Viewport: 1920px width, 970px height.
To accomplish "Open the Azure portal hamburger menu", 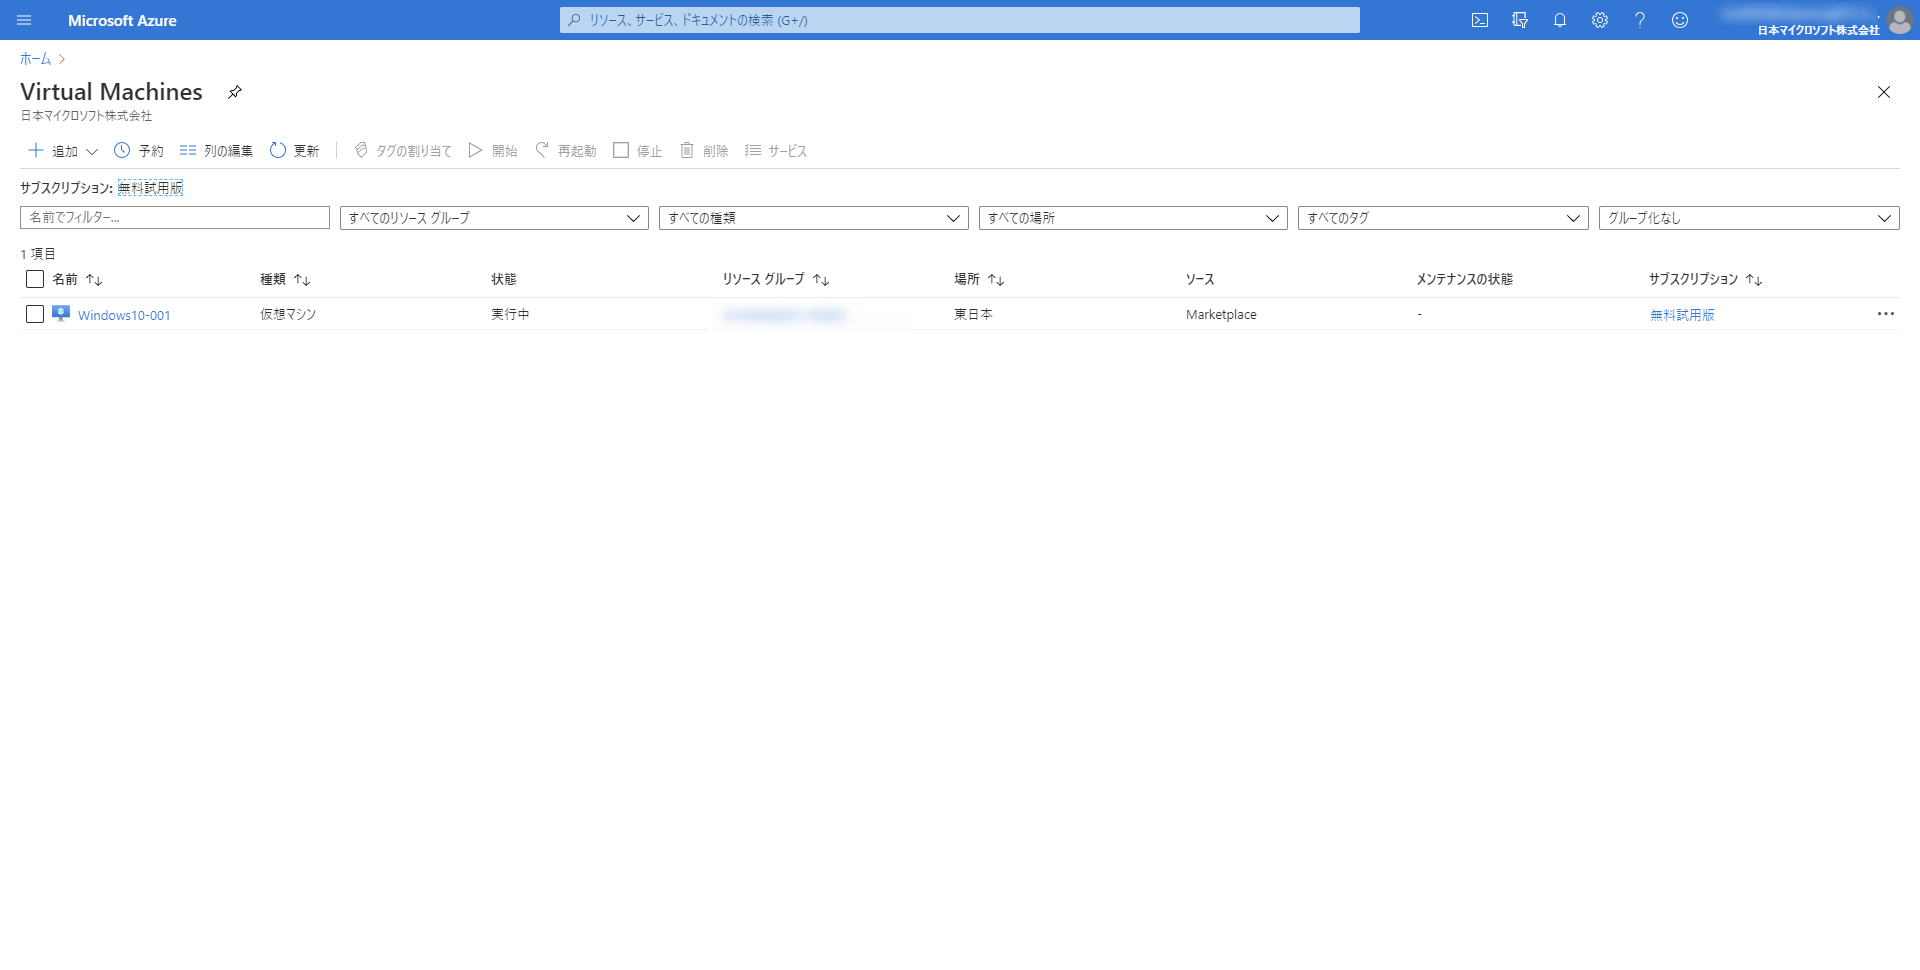I will click(24, 20).
